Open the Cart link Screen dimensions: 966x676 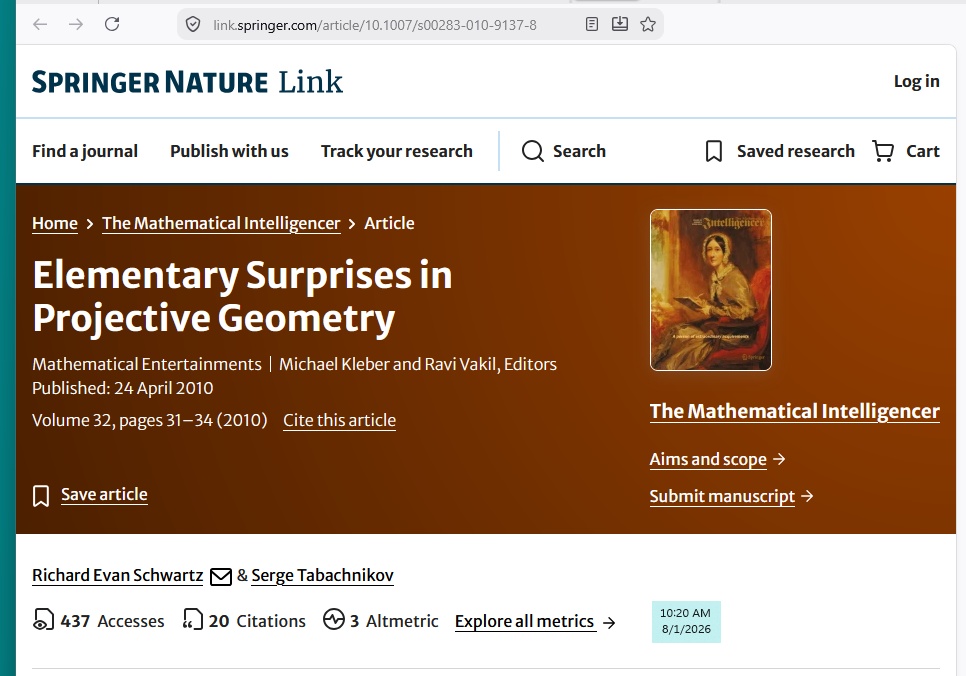(x=922, y=151)
